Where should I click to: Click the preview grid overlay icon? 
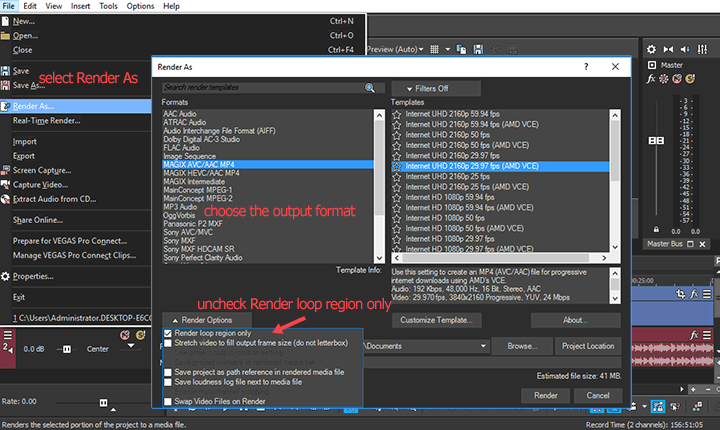[x=434, y=49]
